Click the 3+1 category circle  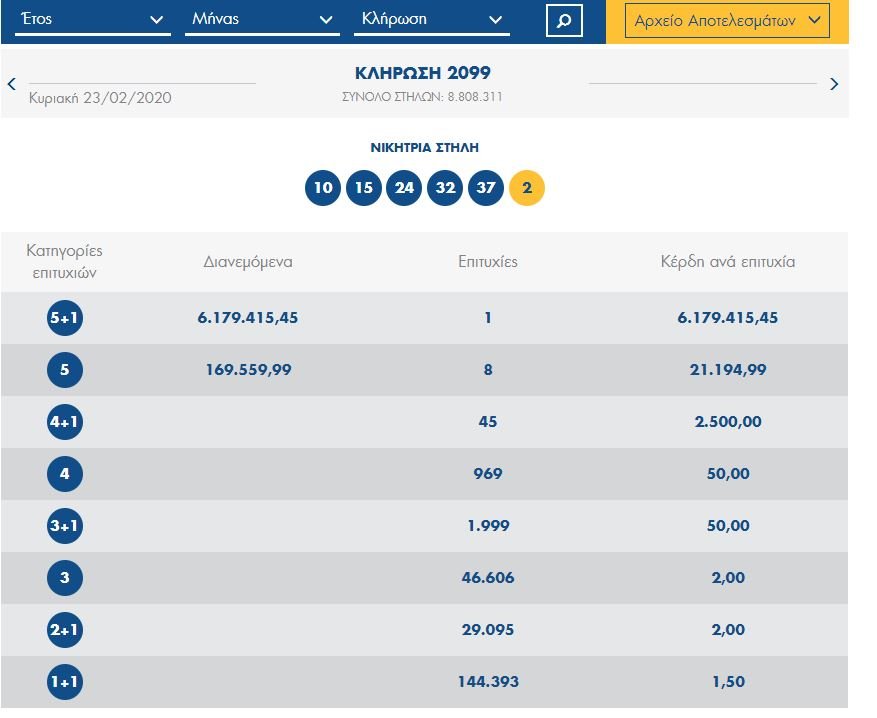click(65, 526)
